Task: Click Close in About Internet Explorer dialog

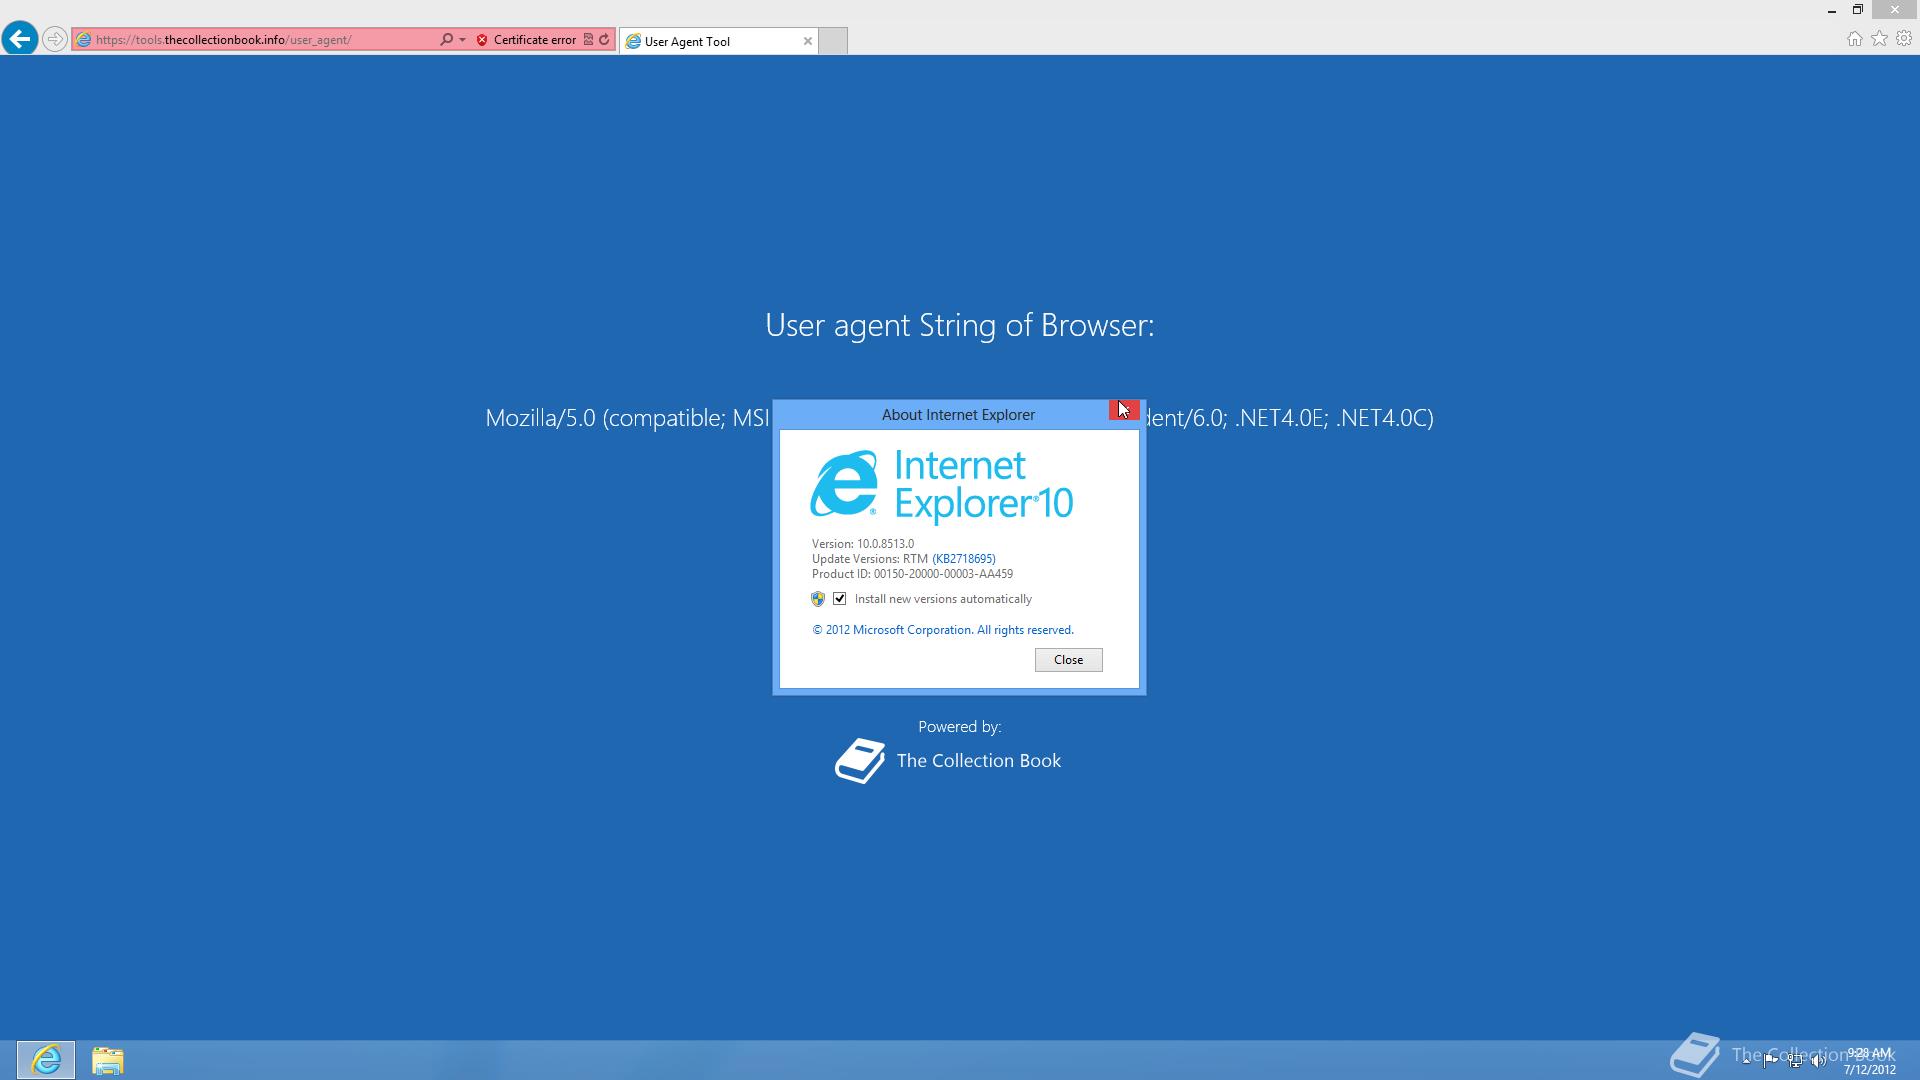Action: pos(1068,660)
